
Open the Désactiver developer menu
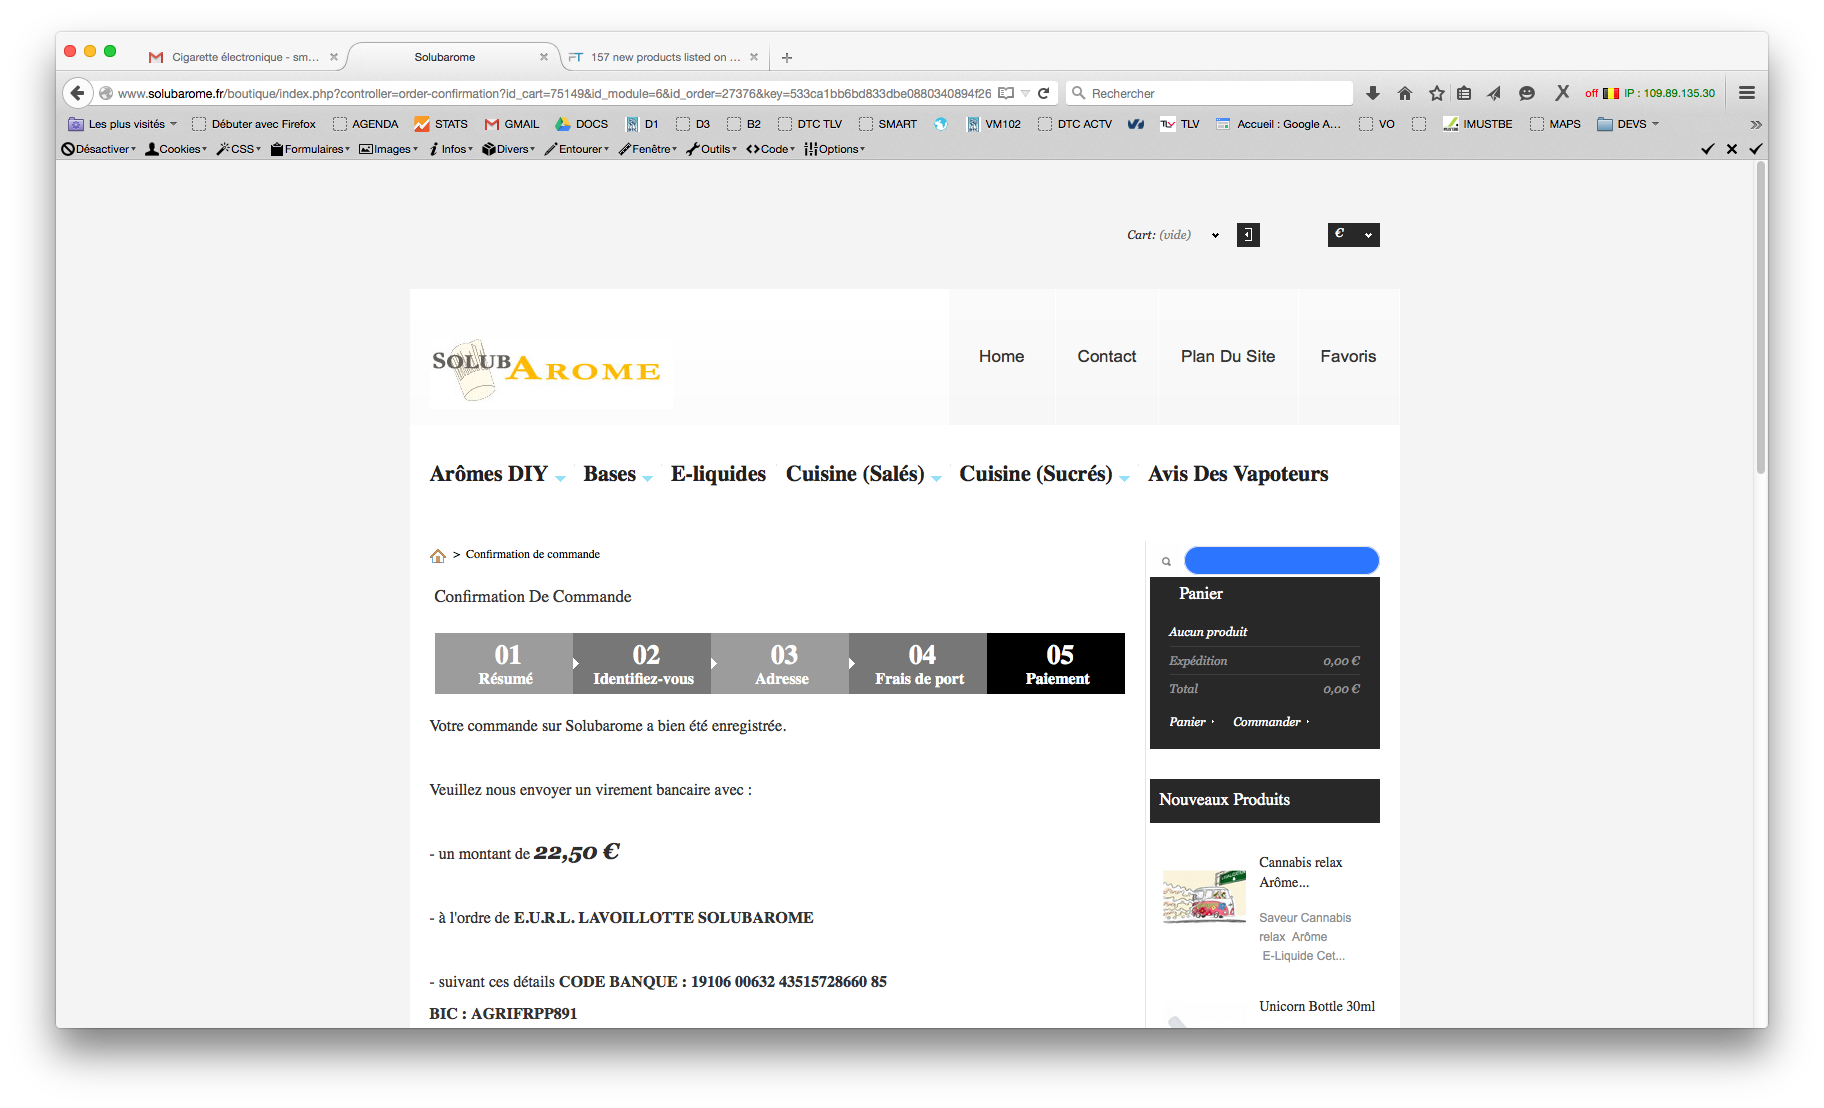(x=98, y=149)
